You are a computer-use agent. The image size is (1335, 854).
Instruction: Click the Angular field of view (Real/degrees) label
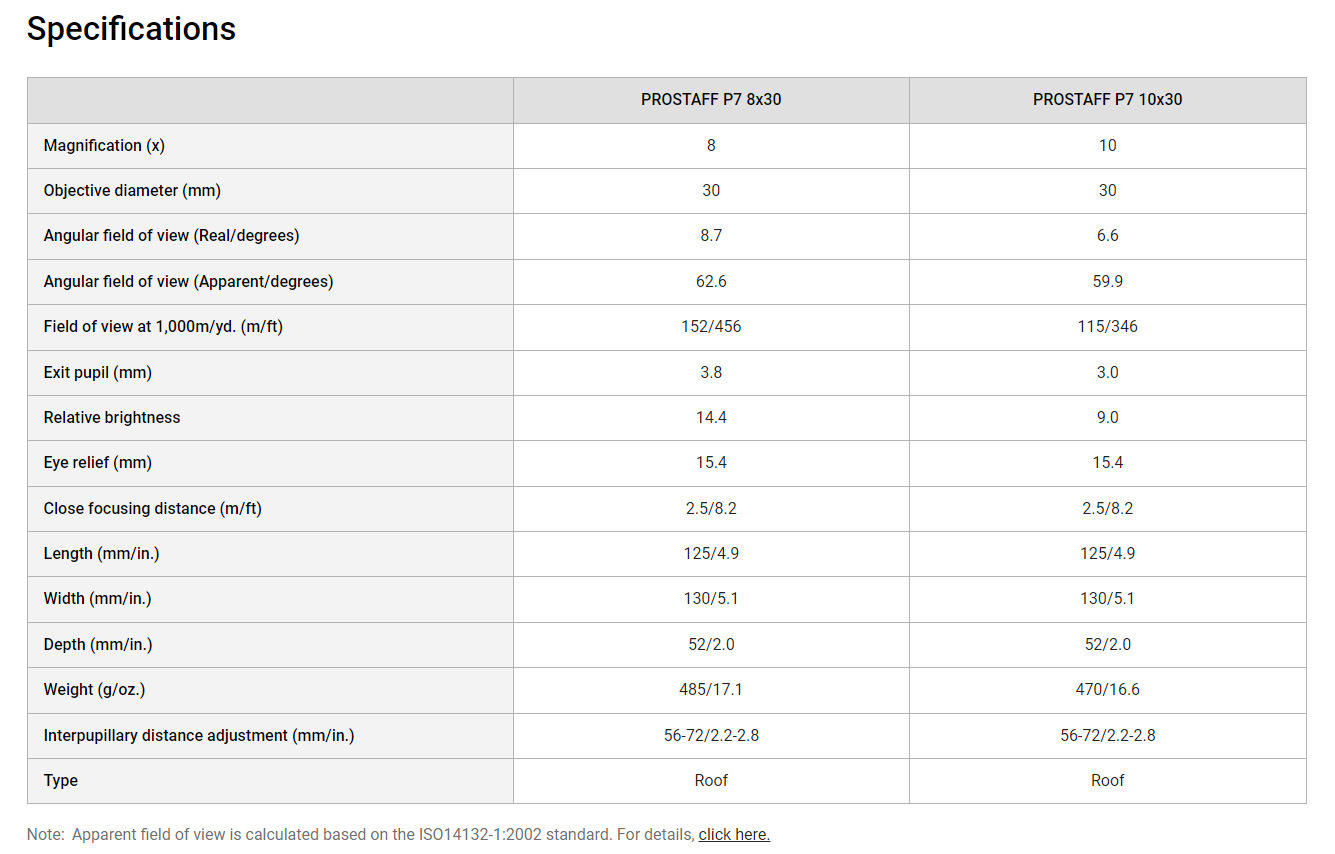coord(171,236)
